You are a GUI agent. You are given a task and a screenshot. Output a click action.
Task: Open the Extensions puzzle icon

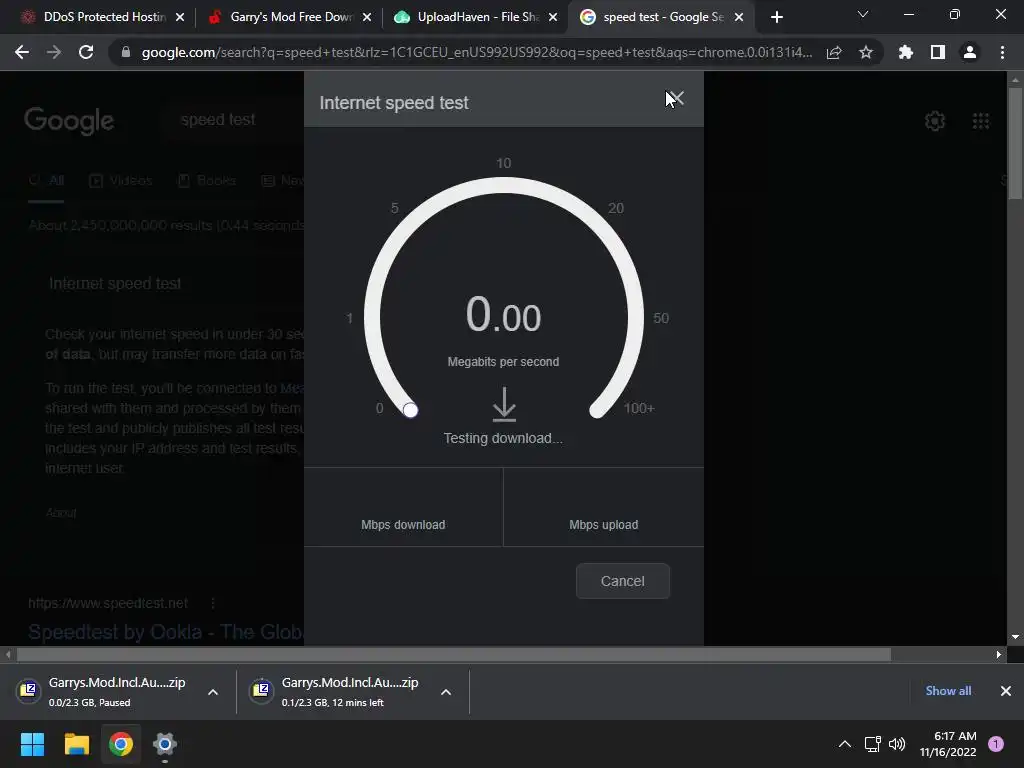pyautogui.click(x=906, y=52)
